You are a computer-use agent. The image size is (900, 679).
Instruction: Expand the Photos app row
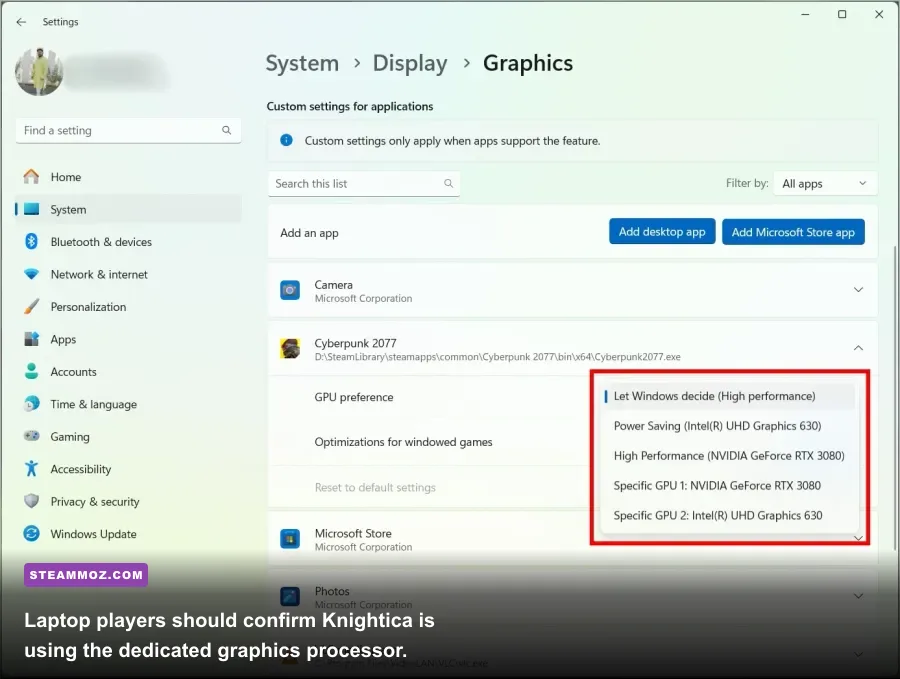point(858,596)
